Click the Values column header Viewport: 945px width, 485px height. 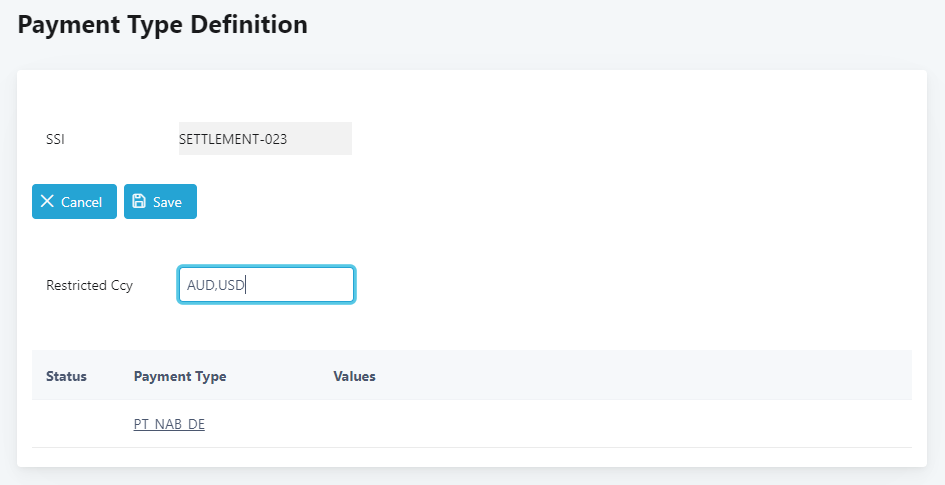pos(354,376)
